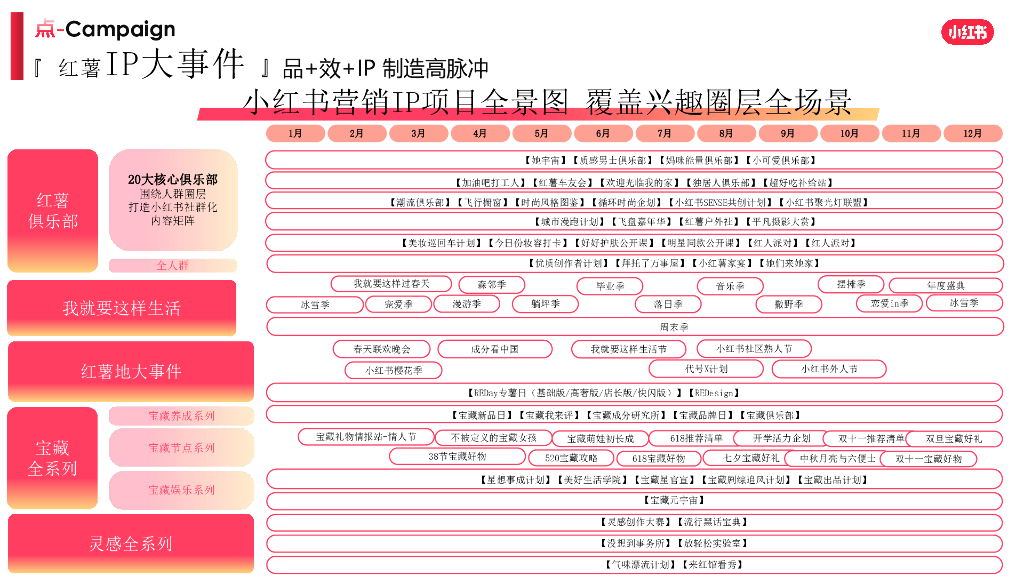The width and height of the screenshot is (1024, 576).
Task: Click the 618宝藏好物 pill
Action: 659,458
